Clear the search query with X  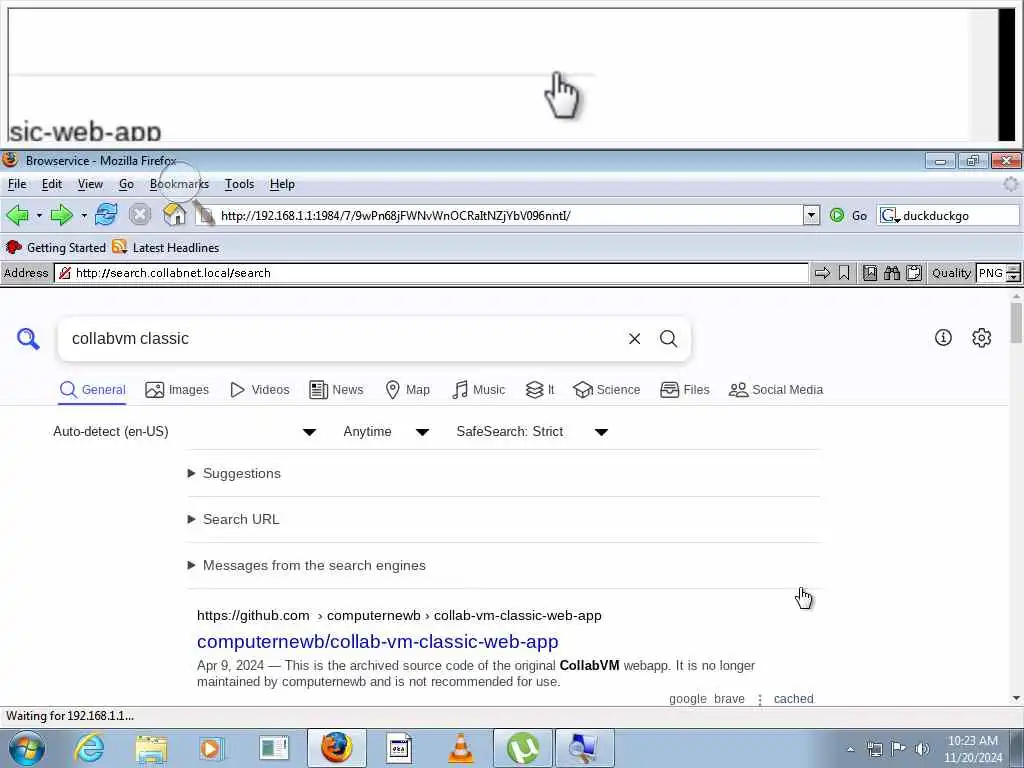tap(634, 338)
